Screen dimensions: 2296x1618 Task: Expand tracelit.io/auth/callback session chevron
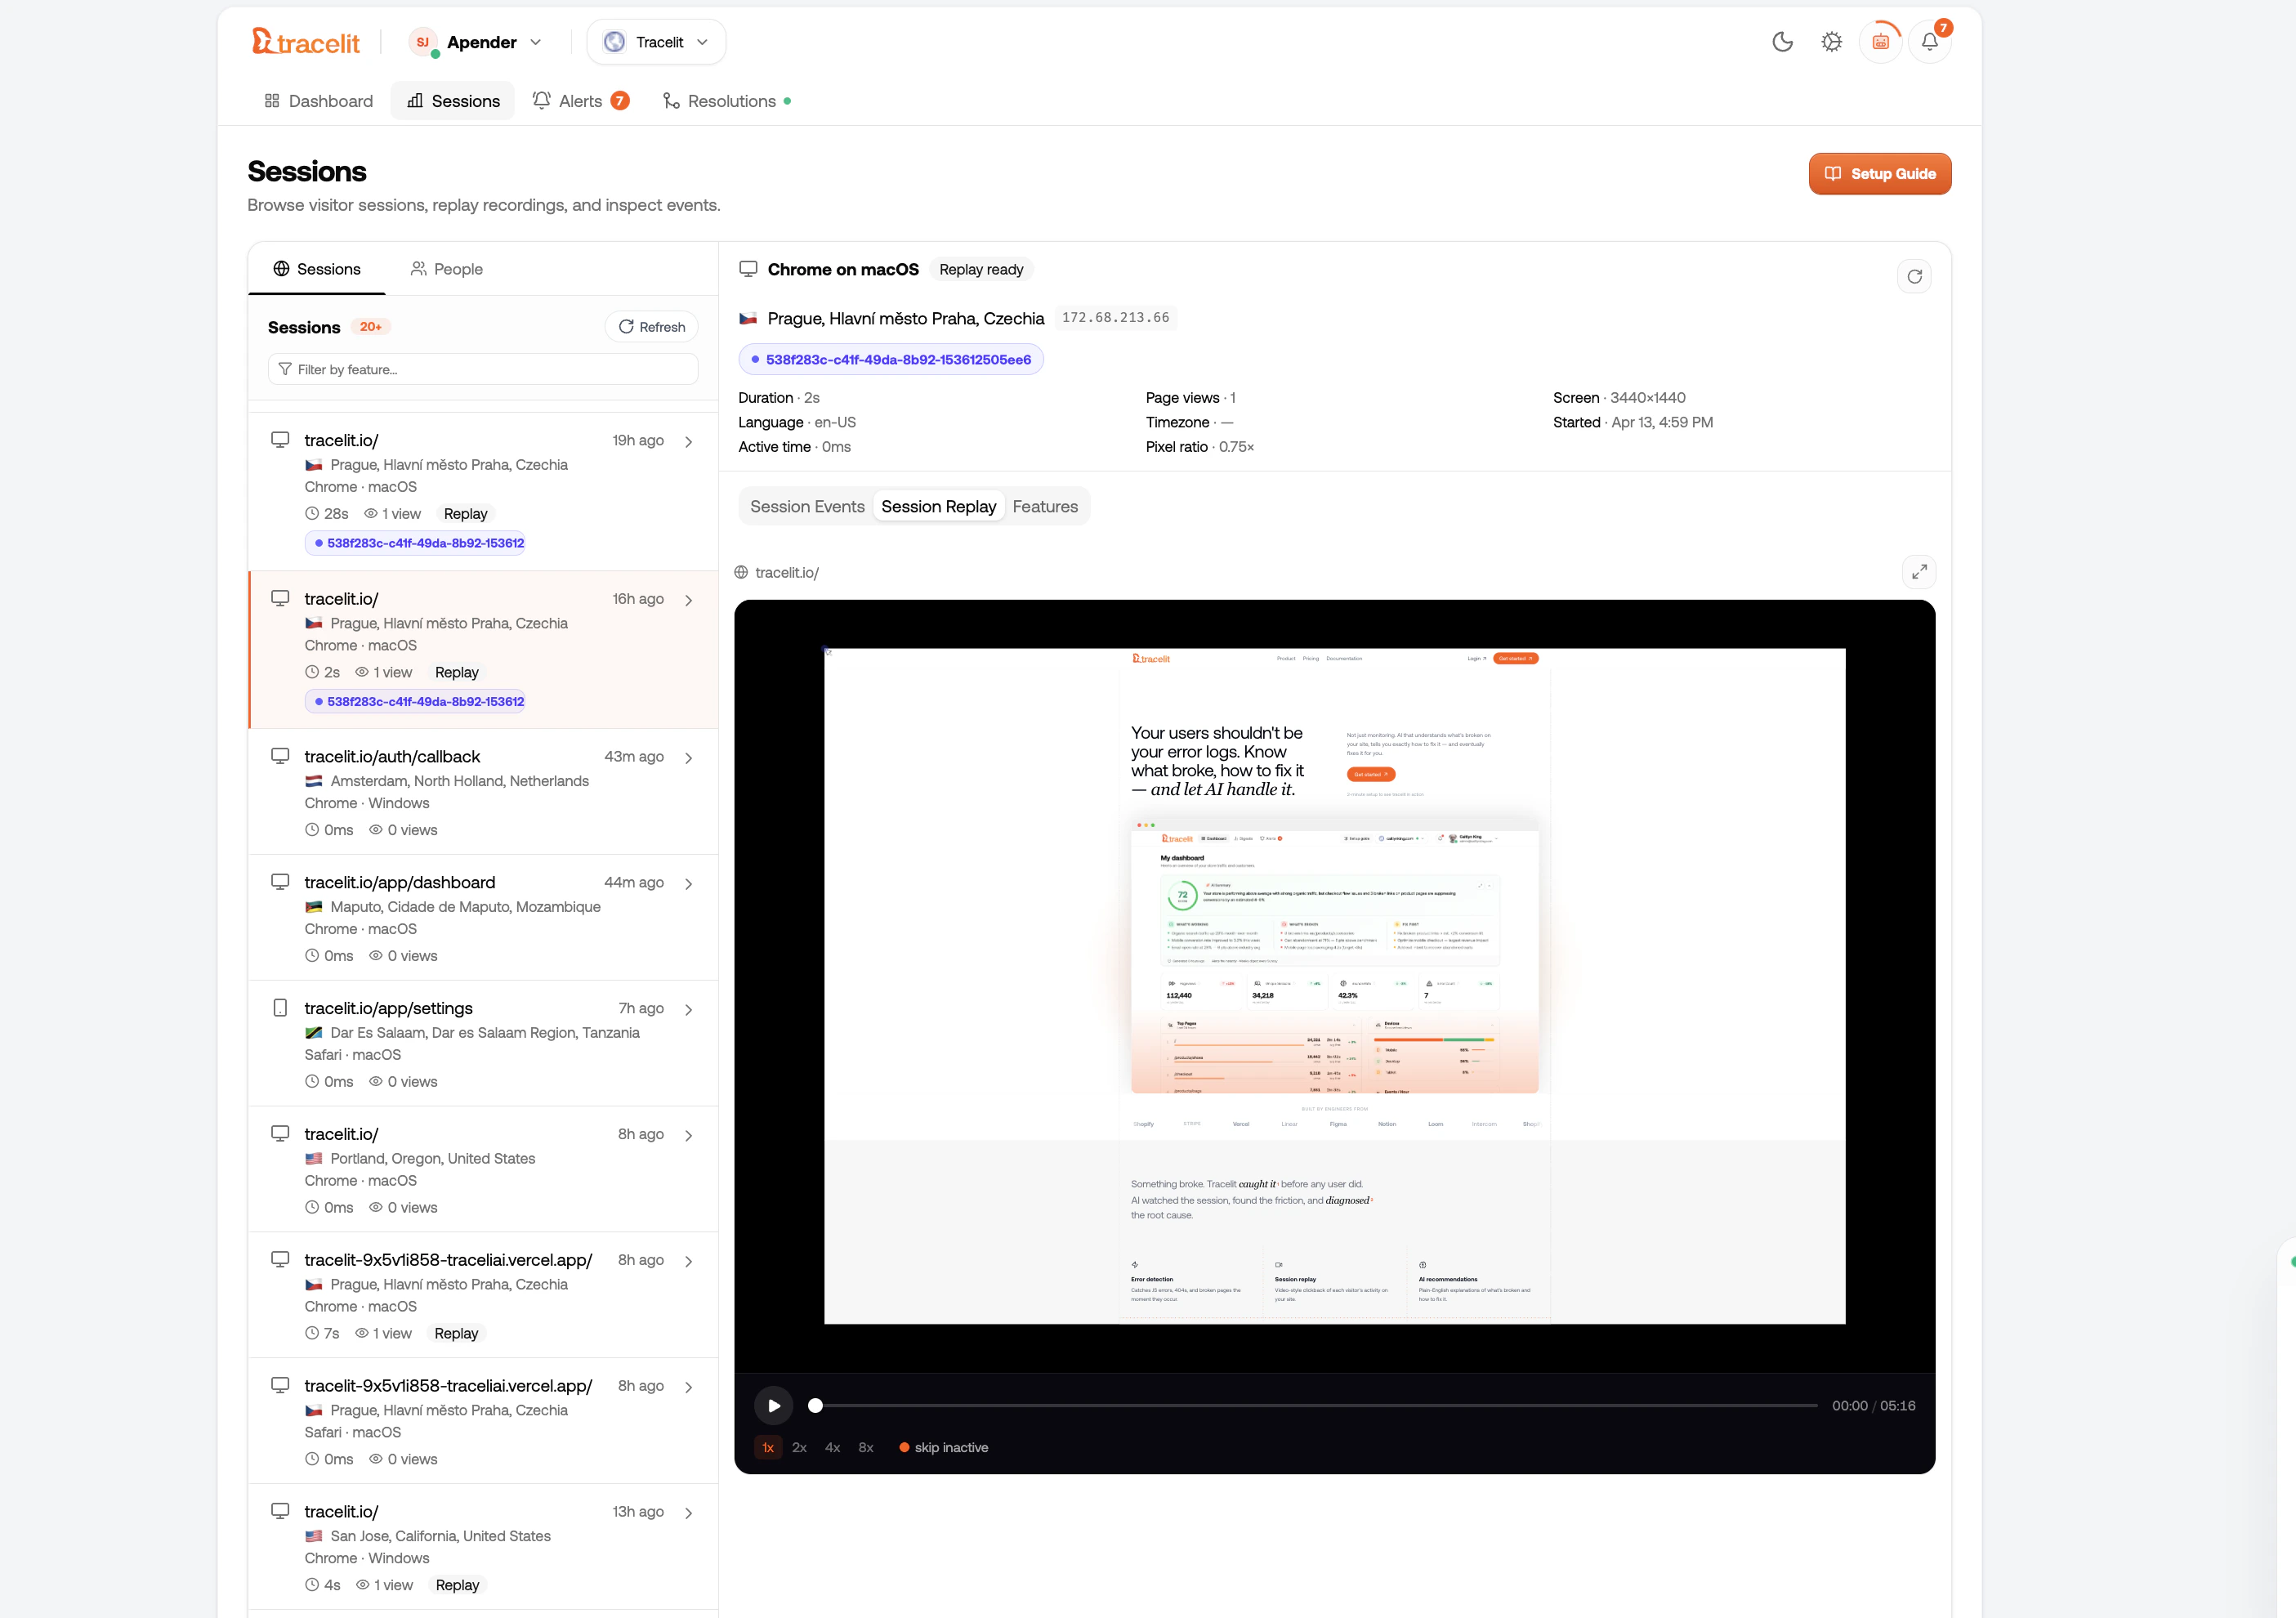point(689,758)
